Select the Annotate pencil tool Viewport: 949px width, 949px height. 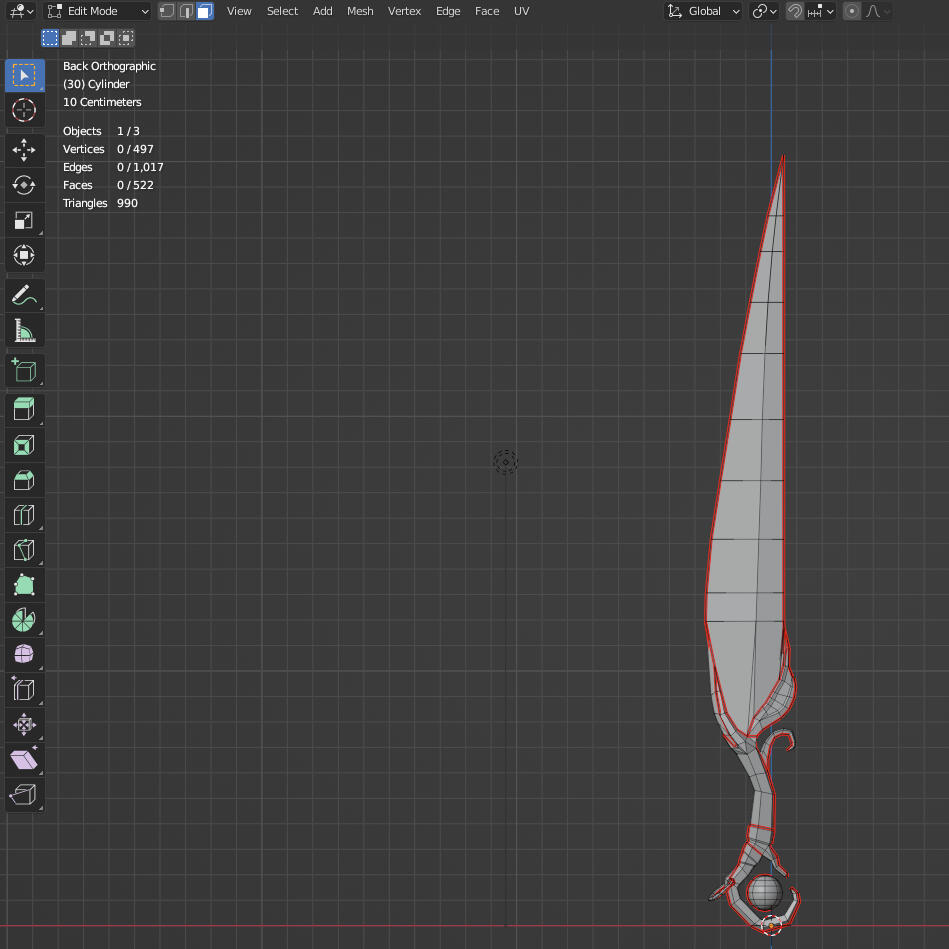point(24,296)
